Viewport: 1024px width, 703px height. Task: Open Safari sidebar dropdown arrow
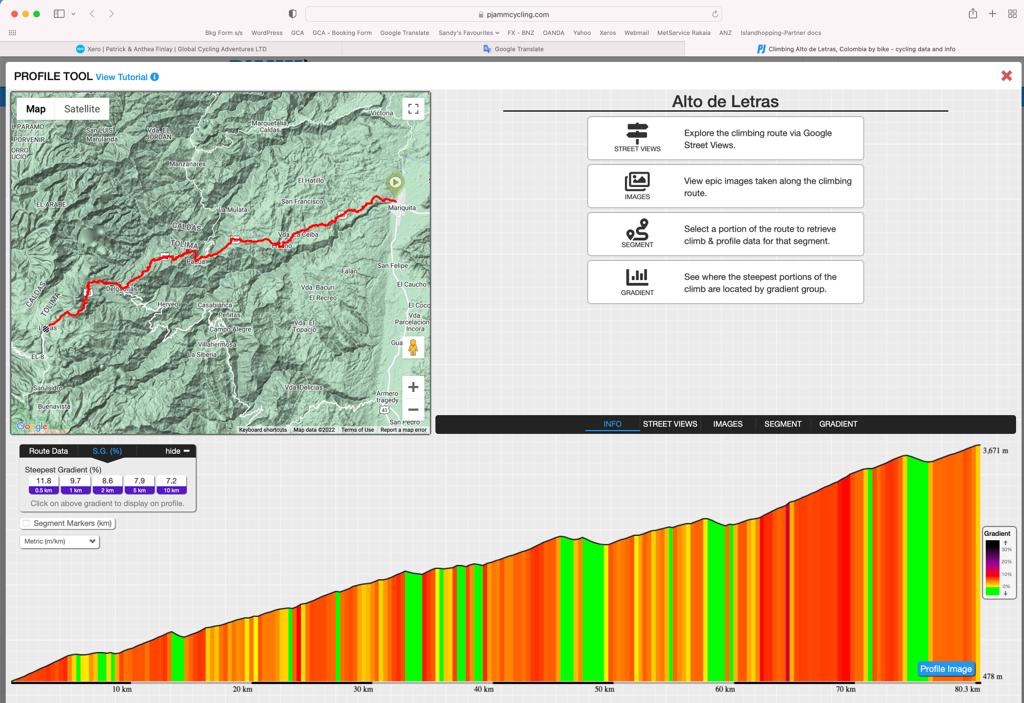pos(72,14)
